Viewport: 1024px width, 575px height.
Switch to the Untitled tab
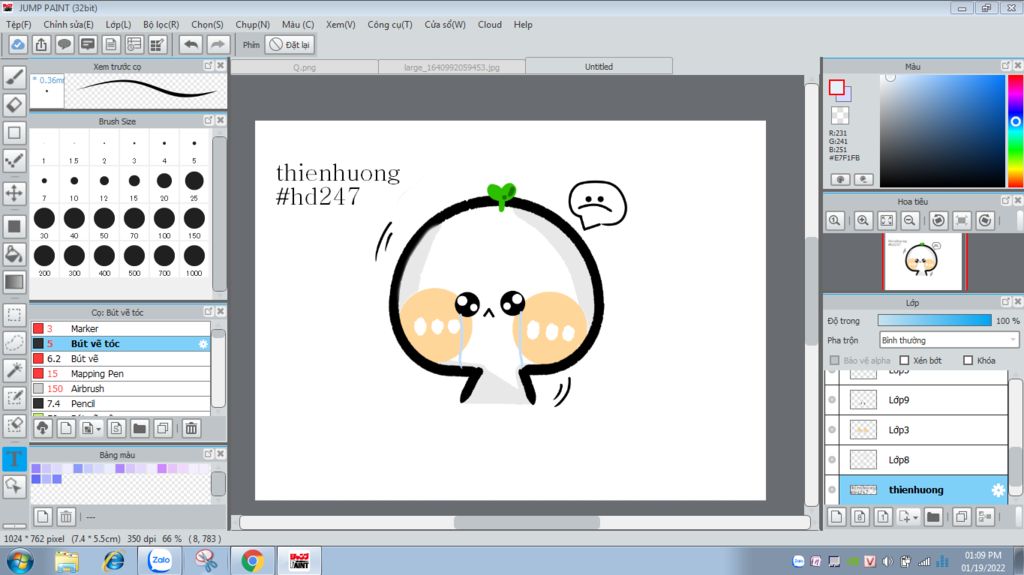(599, 67)
